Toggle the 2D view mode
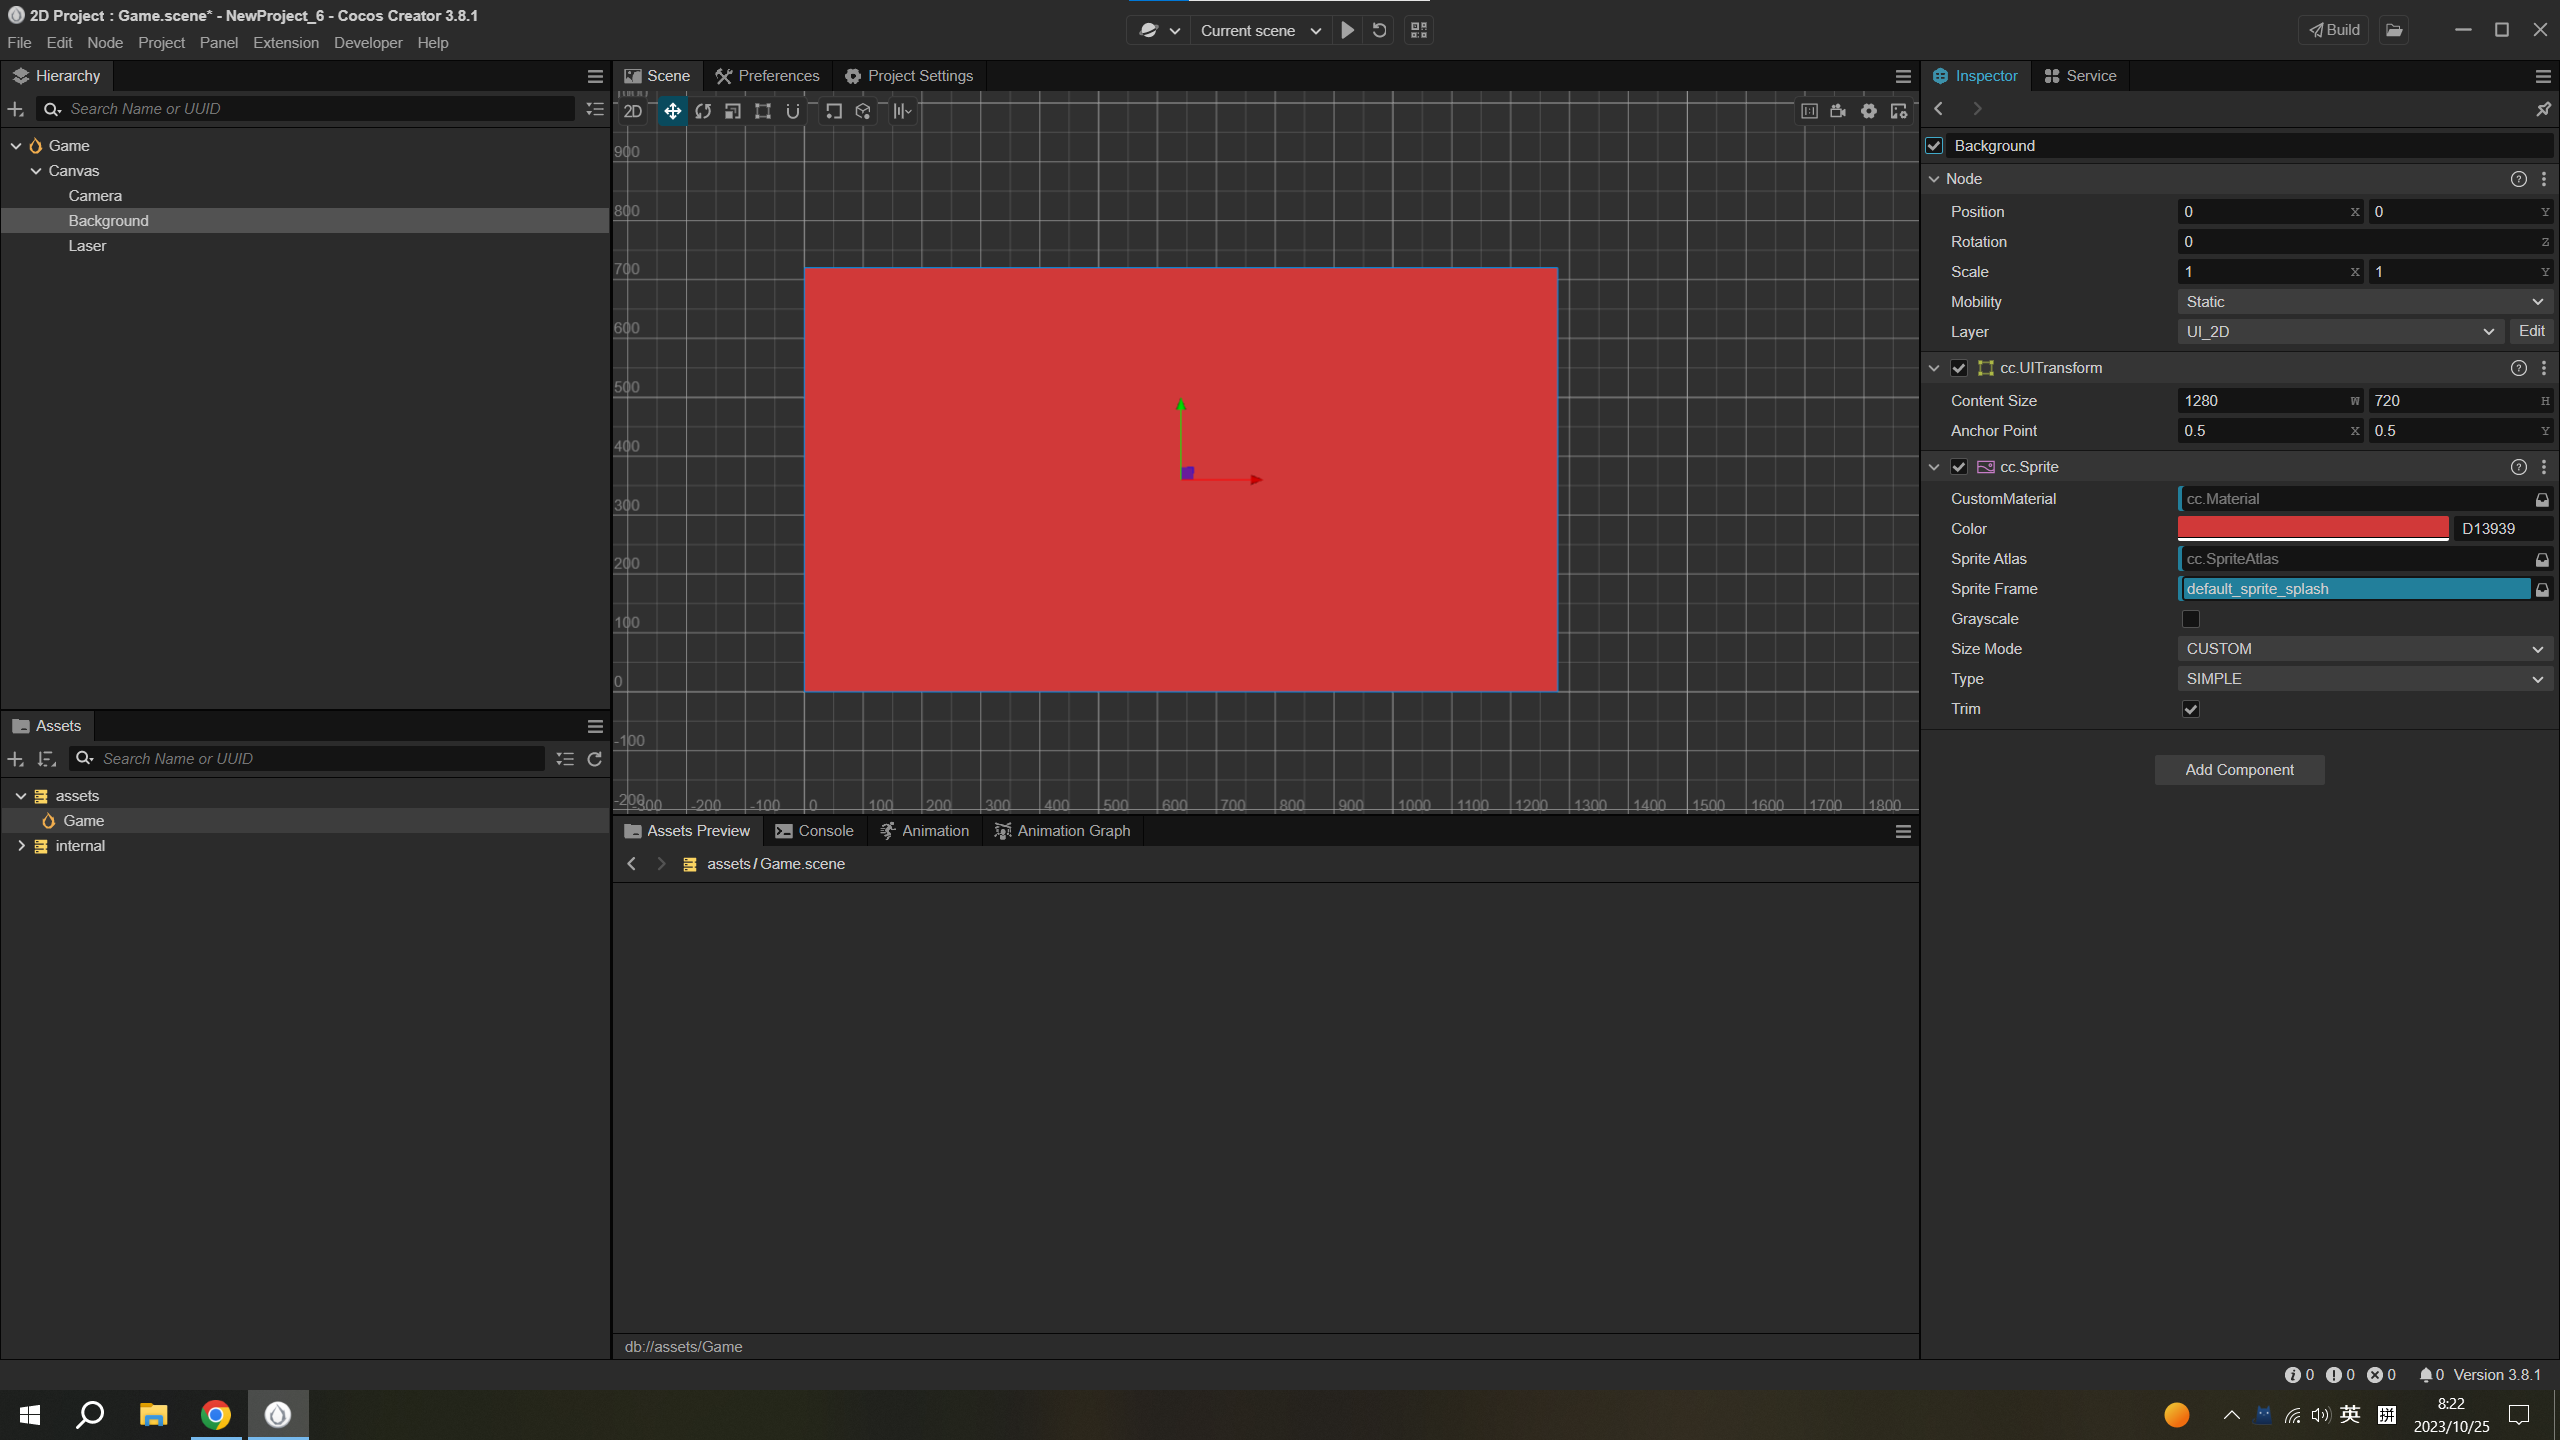Screen dimensions: 2560x1440 coord(632,111)
